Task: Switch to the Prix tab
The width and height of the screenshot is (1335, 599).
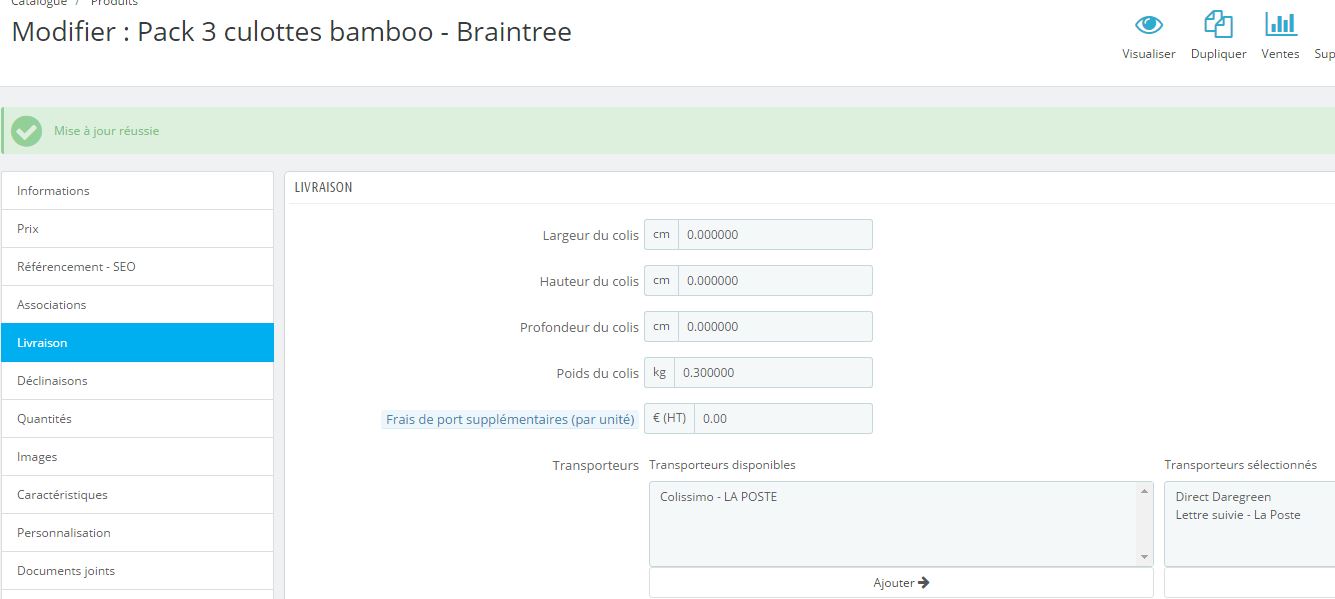Action: click(137, 229)
